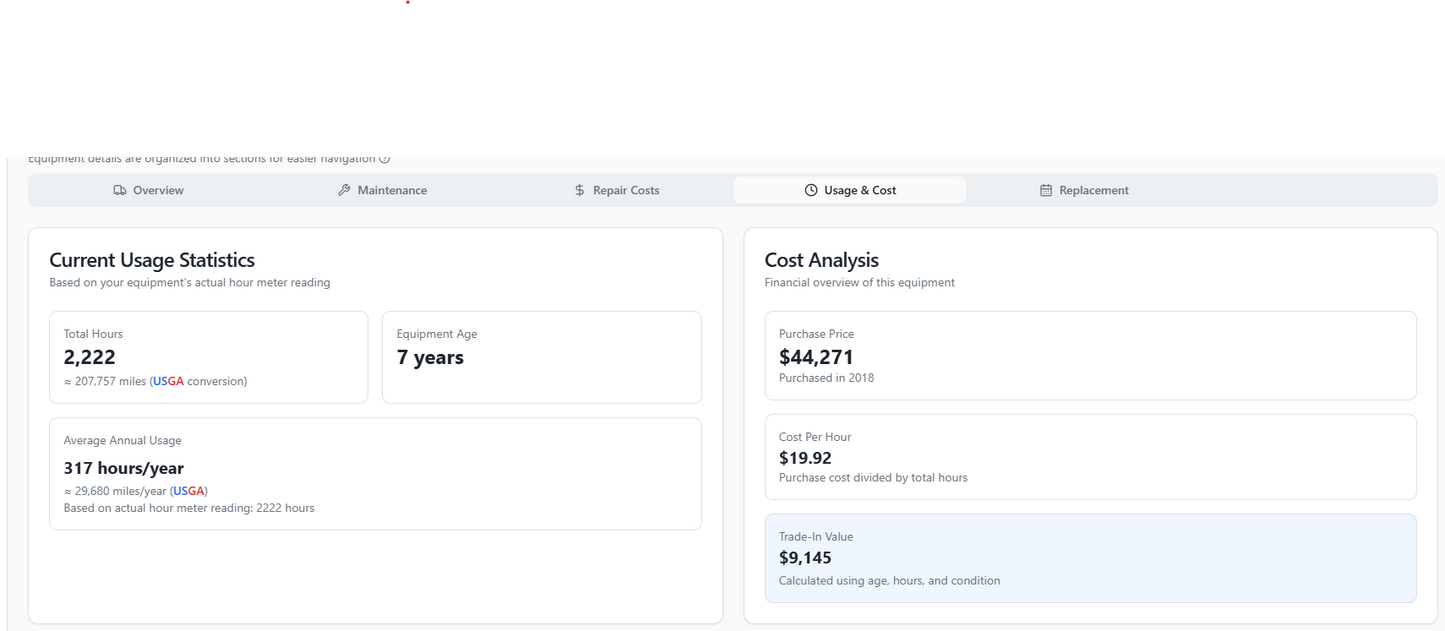Click the highlighted Trade-In Value card

[x=1090, y=558]
